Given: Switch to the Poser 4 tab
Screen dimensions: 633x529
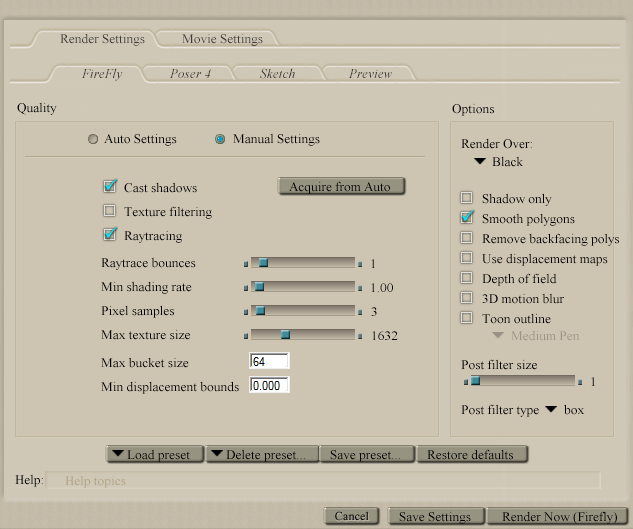Looking at the screenshot, I should 190,73.
